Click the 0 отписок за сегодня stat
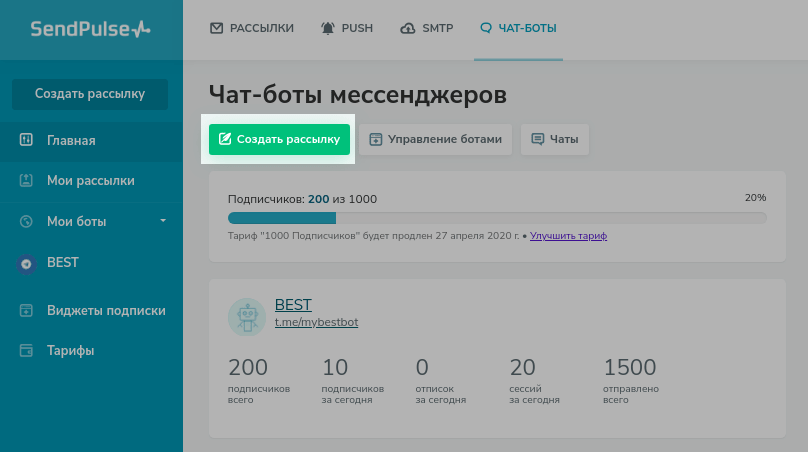Viewport: 808px width, 452px height. point(441,380)
